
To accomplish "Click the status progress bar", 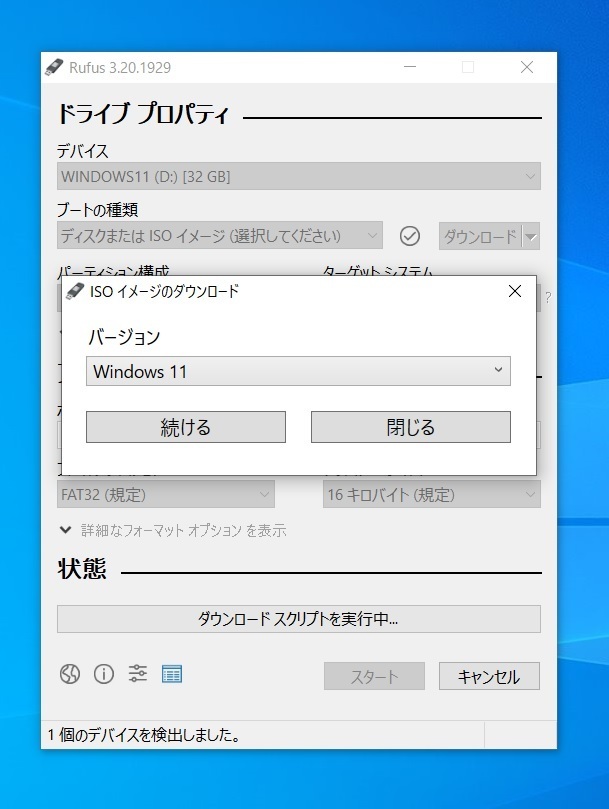I will 299,619.
